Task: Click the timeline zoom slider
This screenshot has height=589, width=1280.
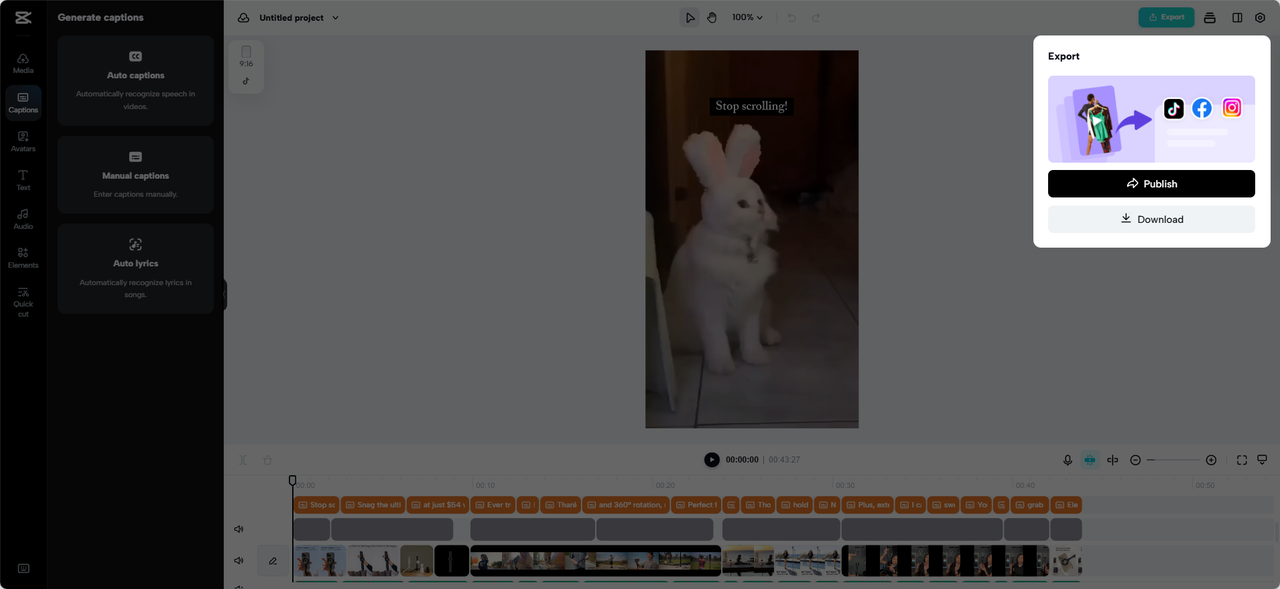Action: tap(1173, 460)
